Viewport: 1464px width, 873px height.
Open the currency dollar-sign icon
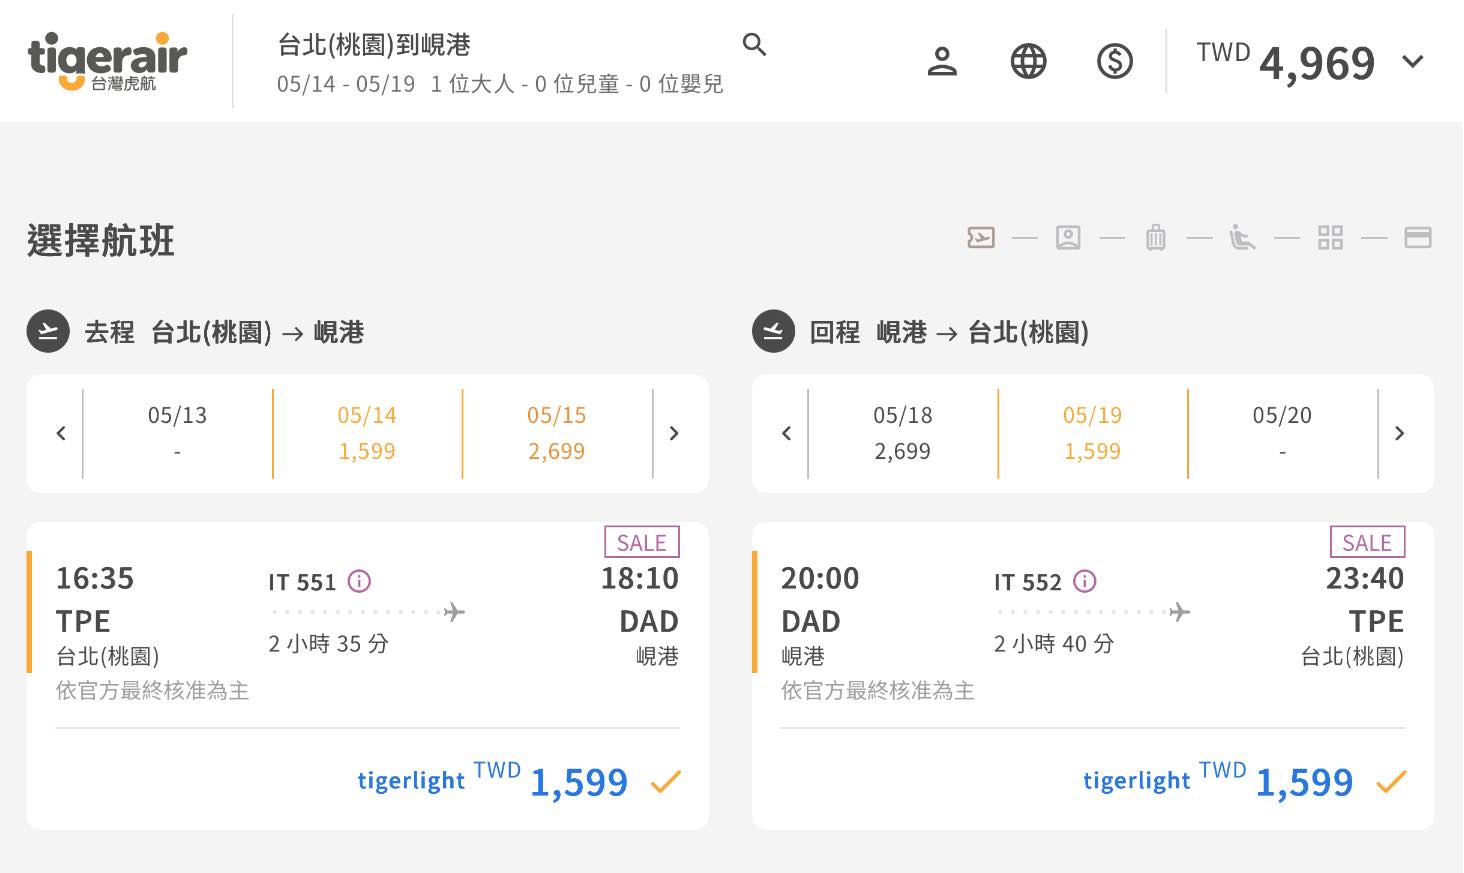click(1114, 61)
